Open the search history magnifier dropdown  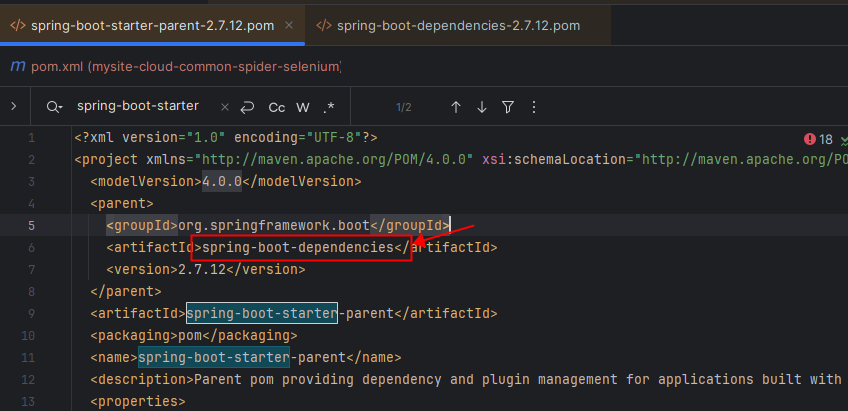click(54, 107)
